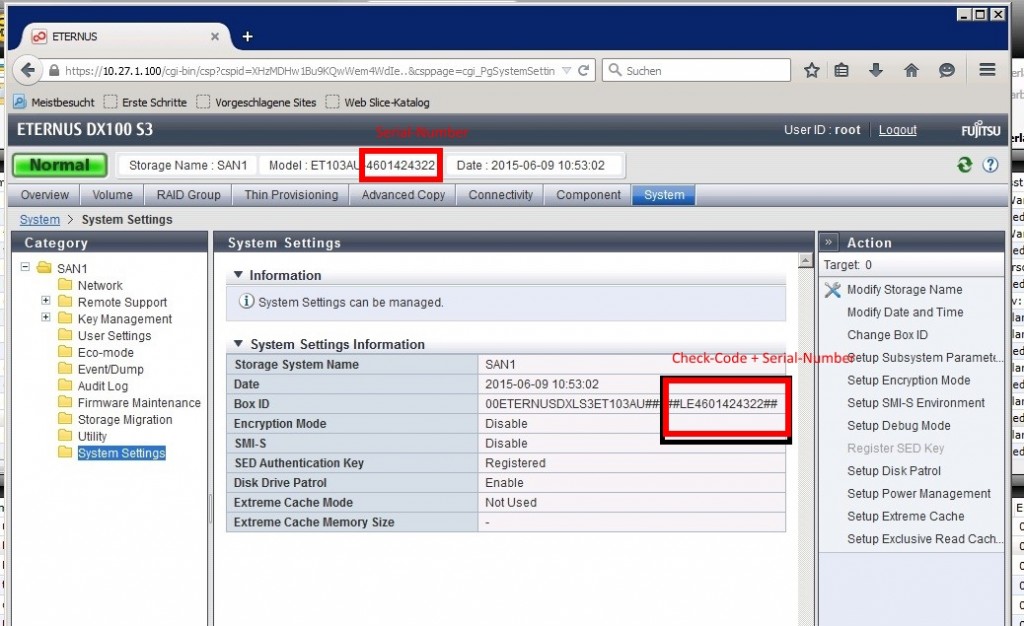This screenshot has width=1024, height=626.
Task: Open the Connectivity tab
Action: (x=500, y=195)
